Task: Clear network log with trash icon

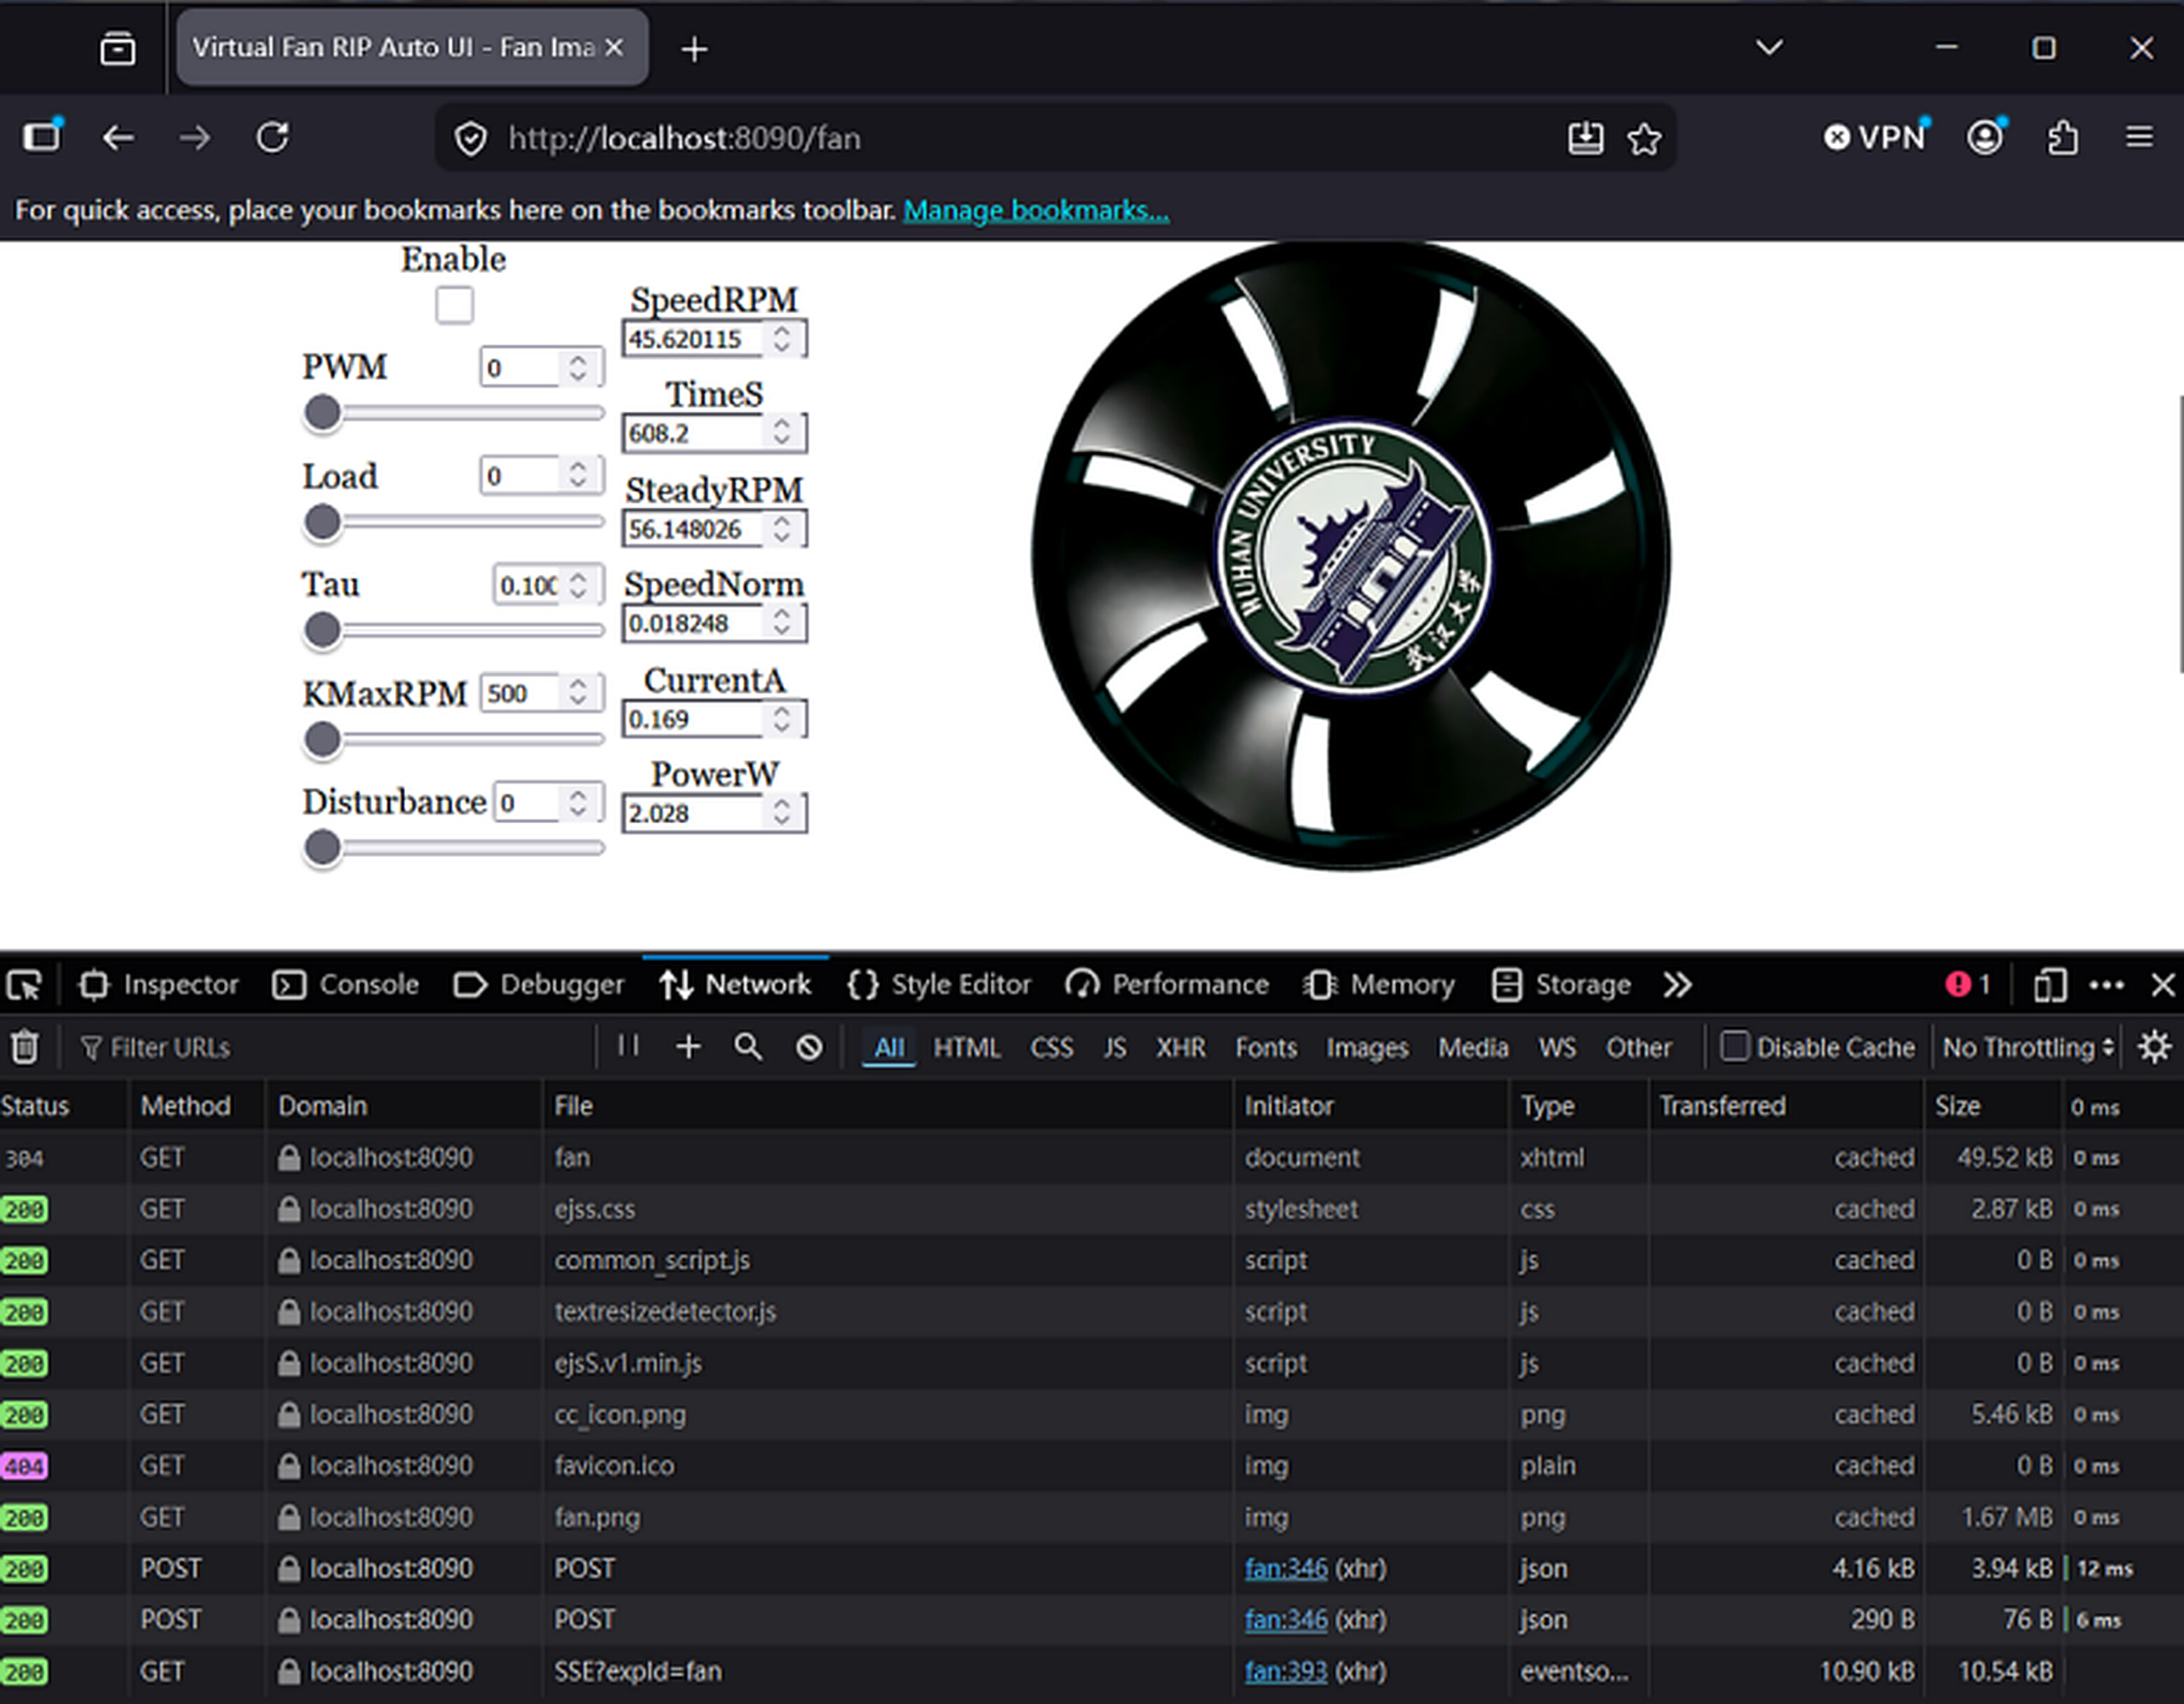Action: [25, 1047]
